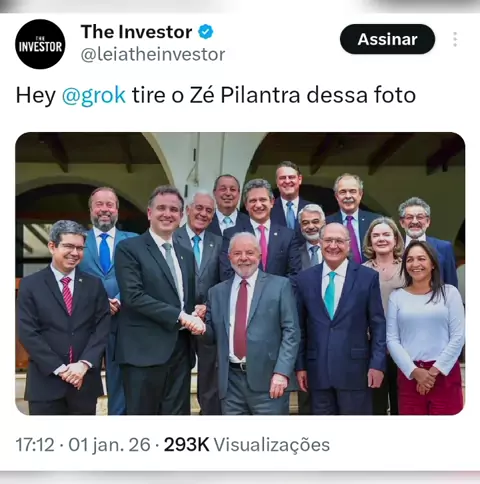This screenshot has height=484, width=480.
Task: Select the text "Zé Pilantra dessa foto"
Action: (x=303, y=95)
